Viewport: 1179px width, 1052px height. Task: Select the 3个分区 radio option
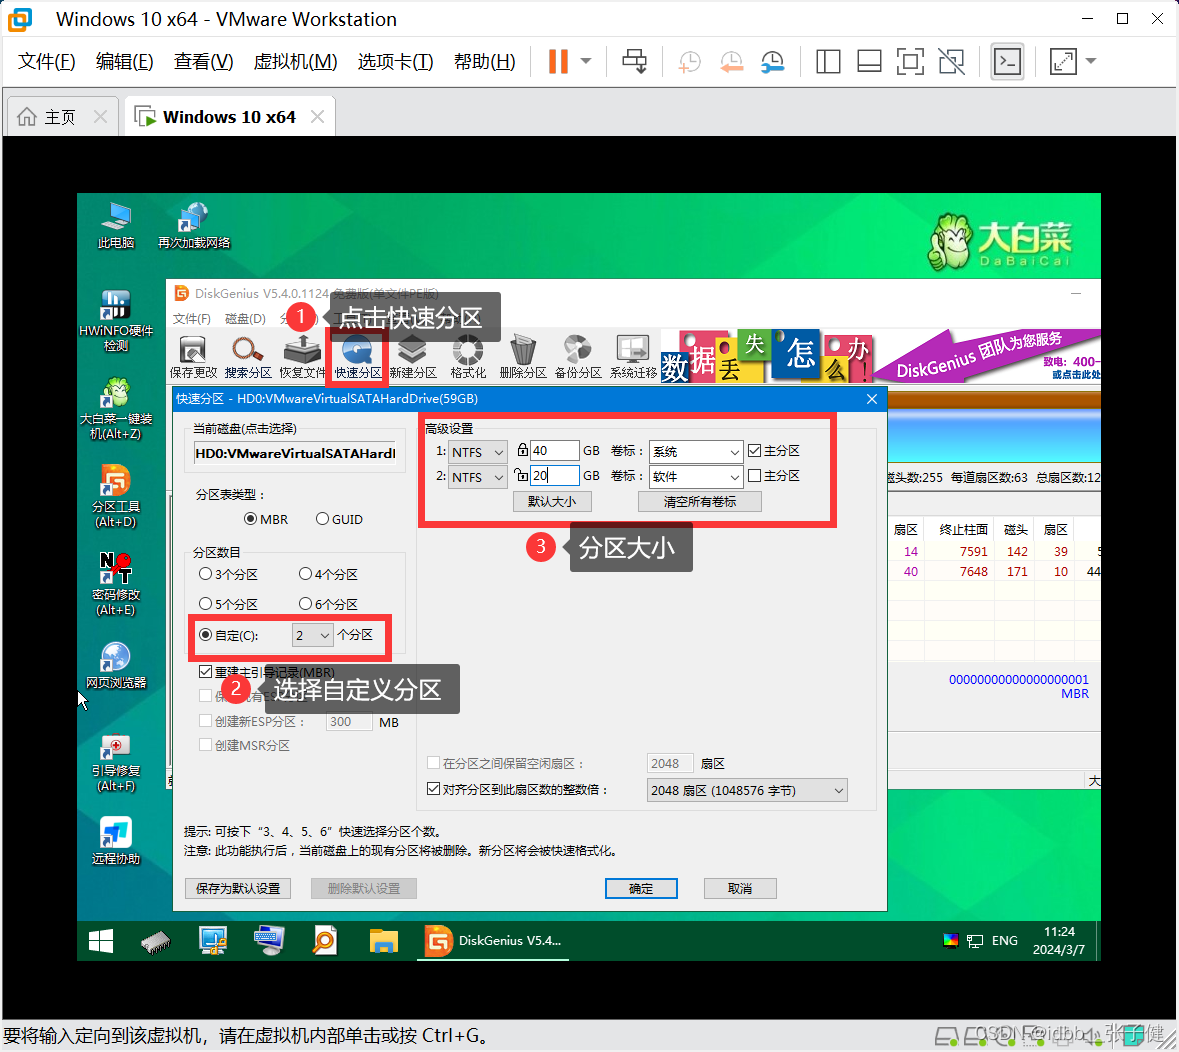point(205,574)
